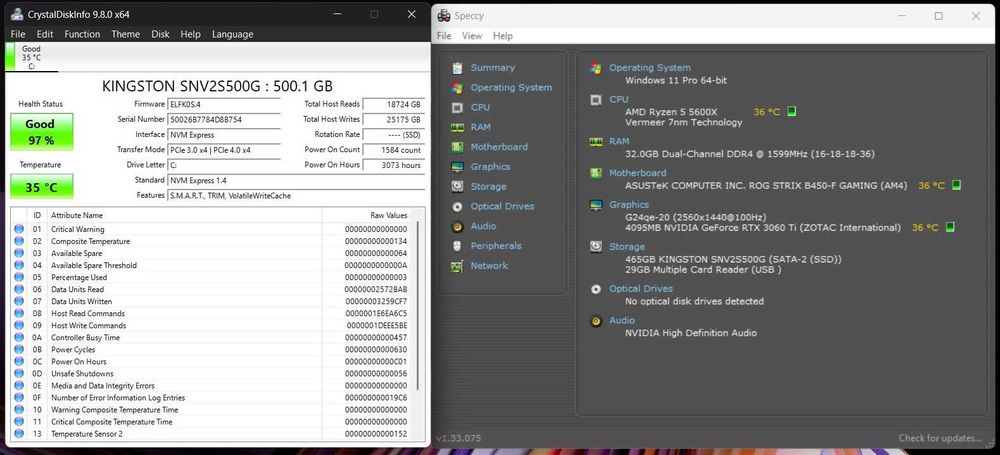The height and width of the screenshot is (455, 1000).
Task: Click the Power On Count value 1584 count
Action: pyautogui.click(x=393, y=150)
